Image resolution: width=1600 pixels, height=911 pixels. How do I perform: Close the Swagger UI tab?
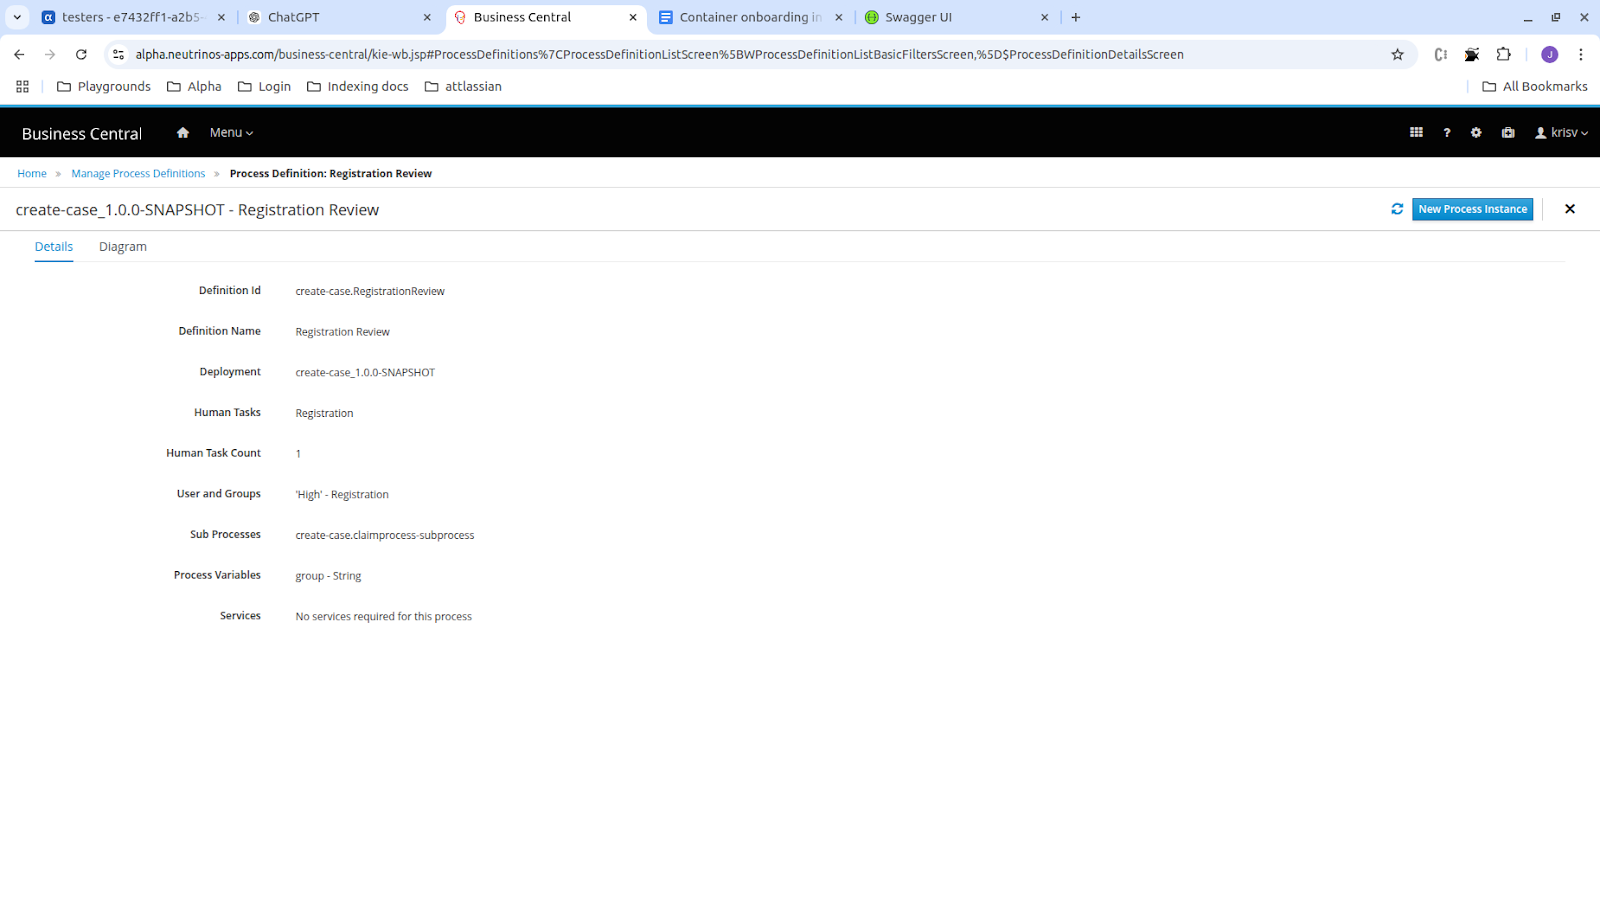[1044, 17]
